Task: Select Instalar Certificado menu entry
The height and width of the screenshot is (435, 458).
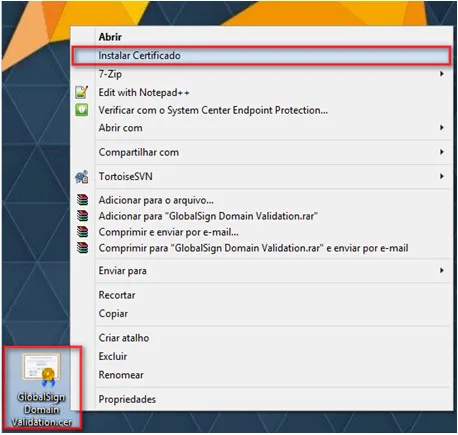Action: tap(262, 55)
